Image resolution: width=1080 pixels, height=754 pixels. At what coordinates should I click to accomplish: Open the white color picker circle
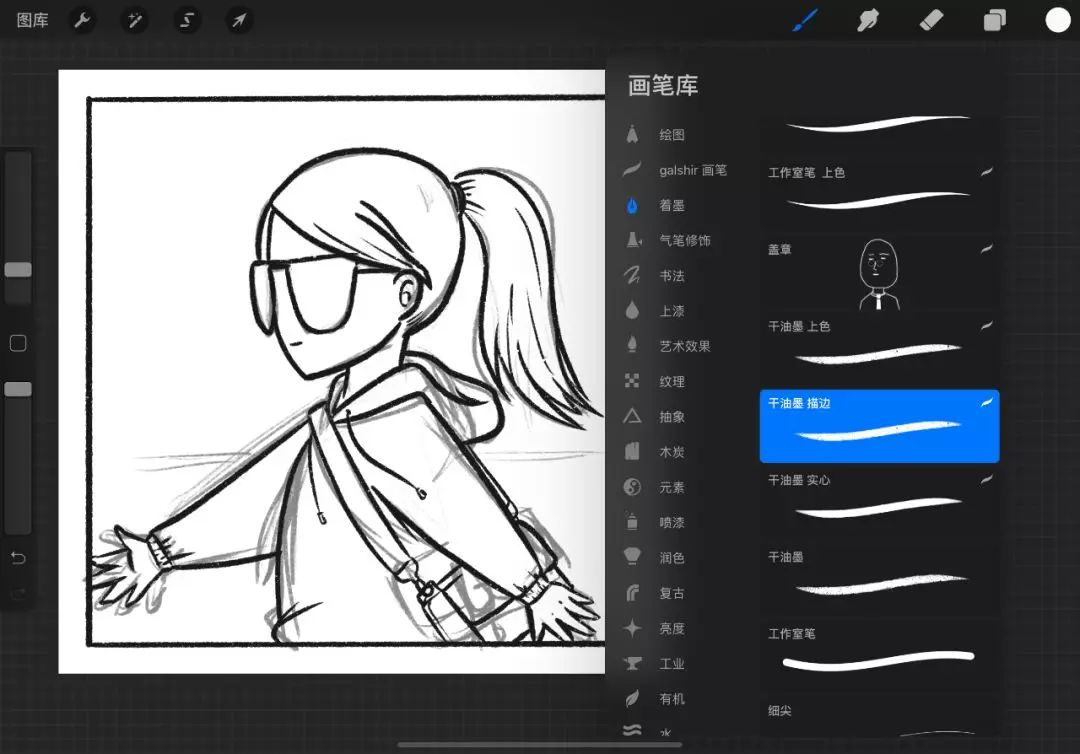pos(1057,20)
